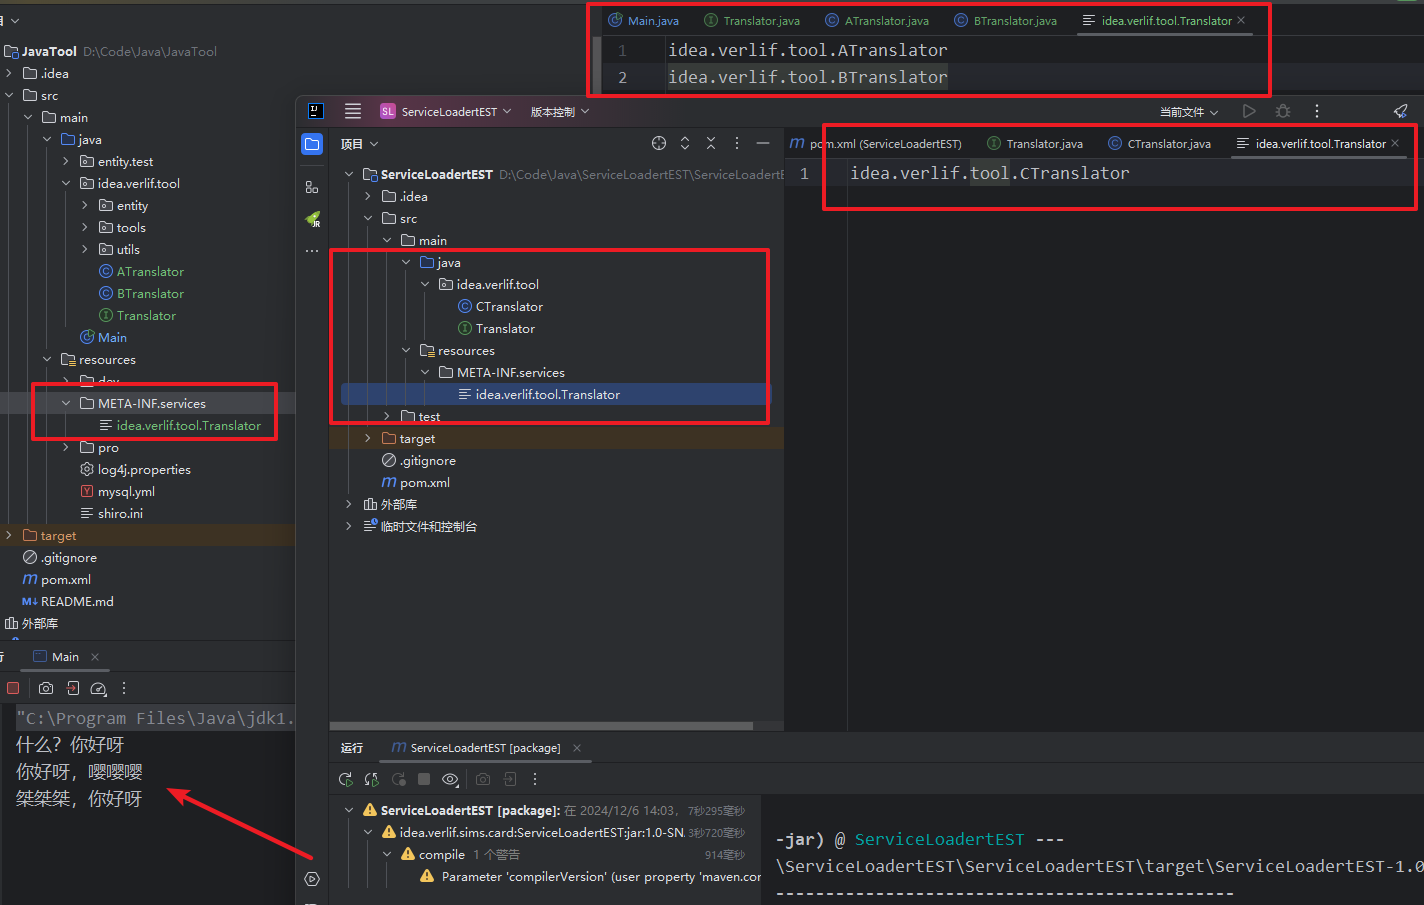The height and width of the screenshot is (905, 1424).
Task: Toggle the eye filter icon in run panel
Action: click(x=449, y=779)
